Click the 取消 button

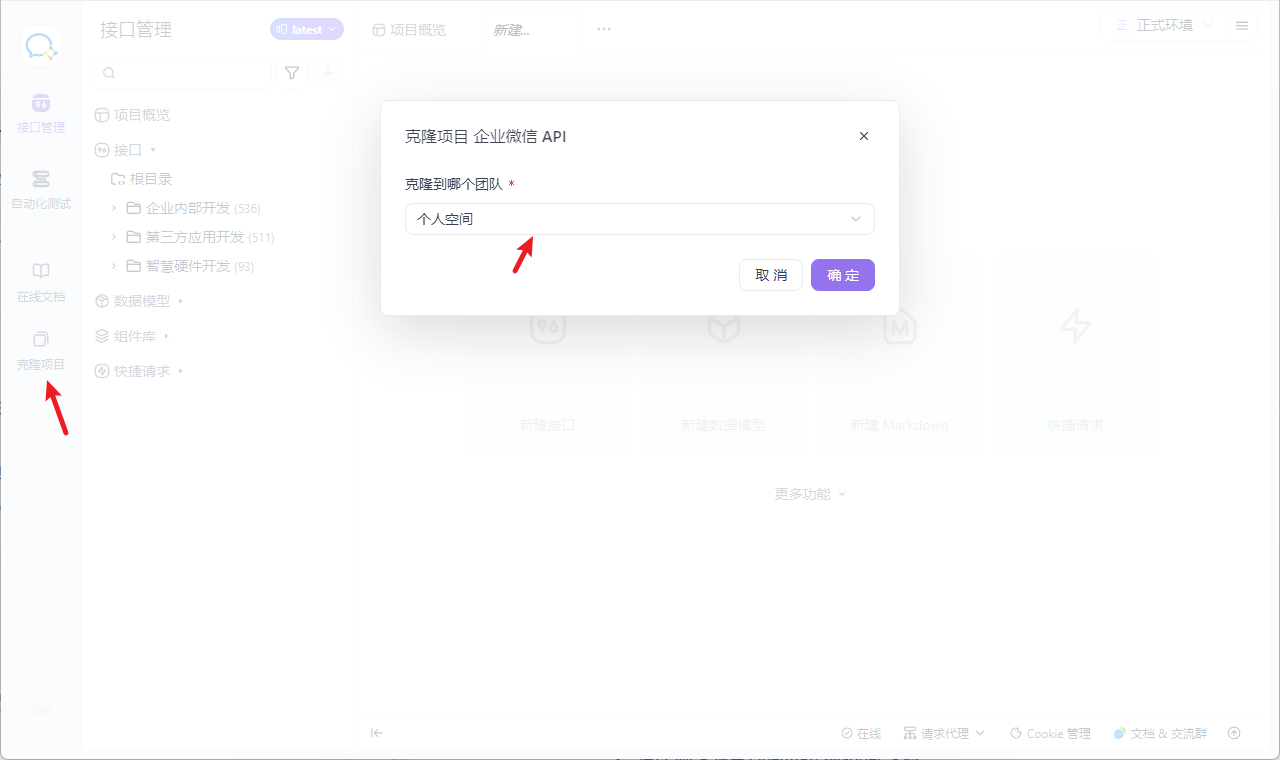(770, 275)
